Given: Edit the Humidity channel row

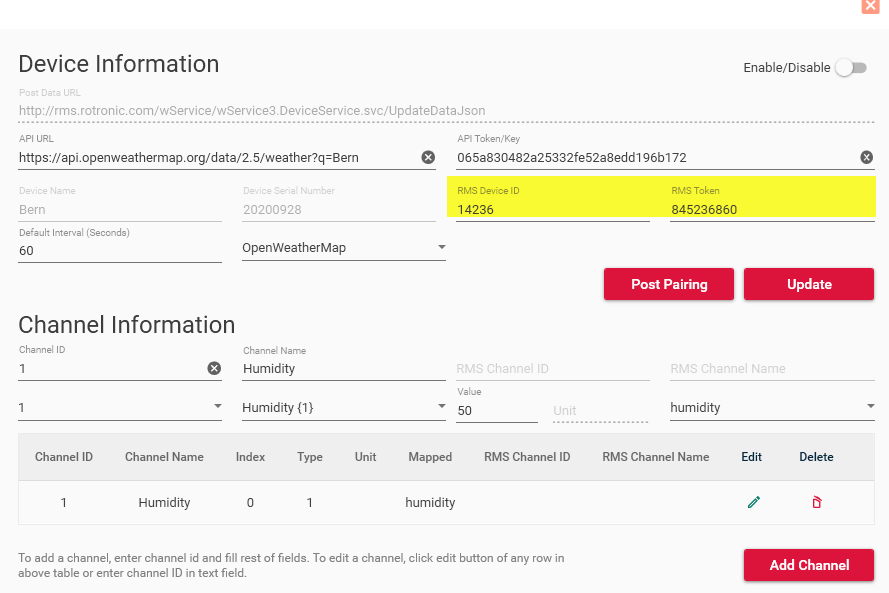Looking at the screenshot, I should pos(753,502).
